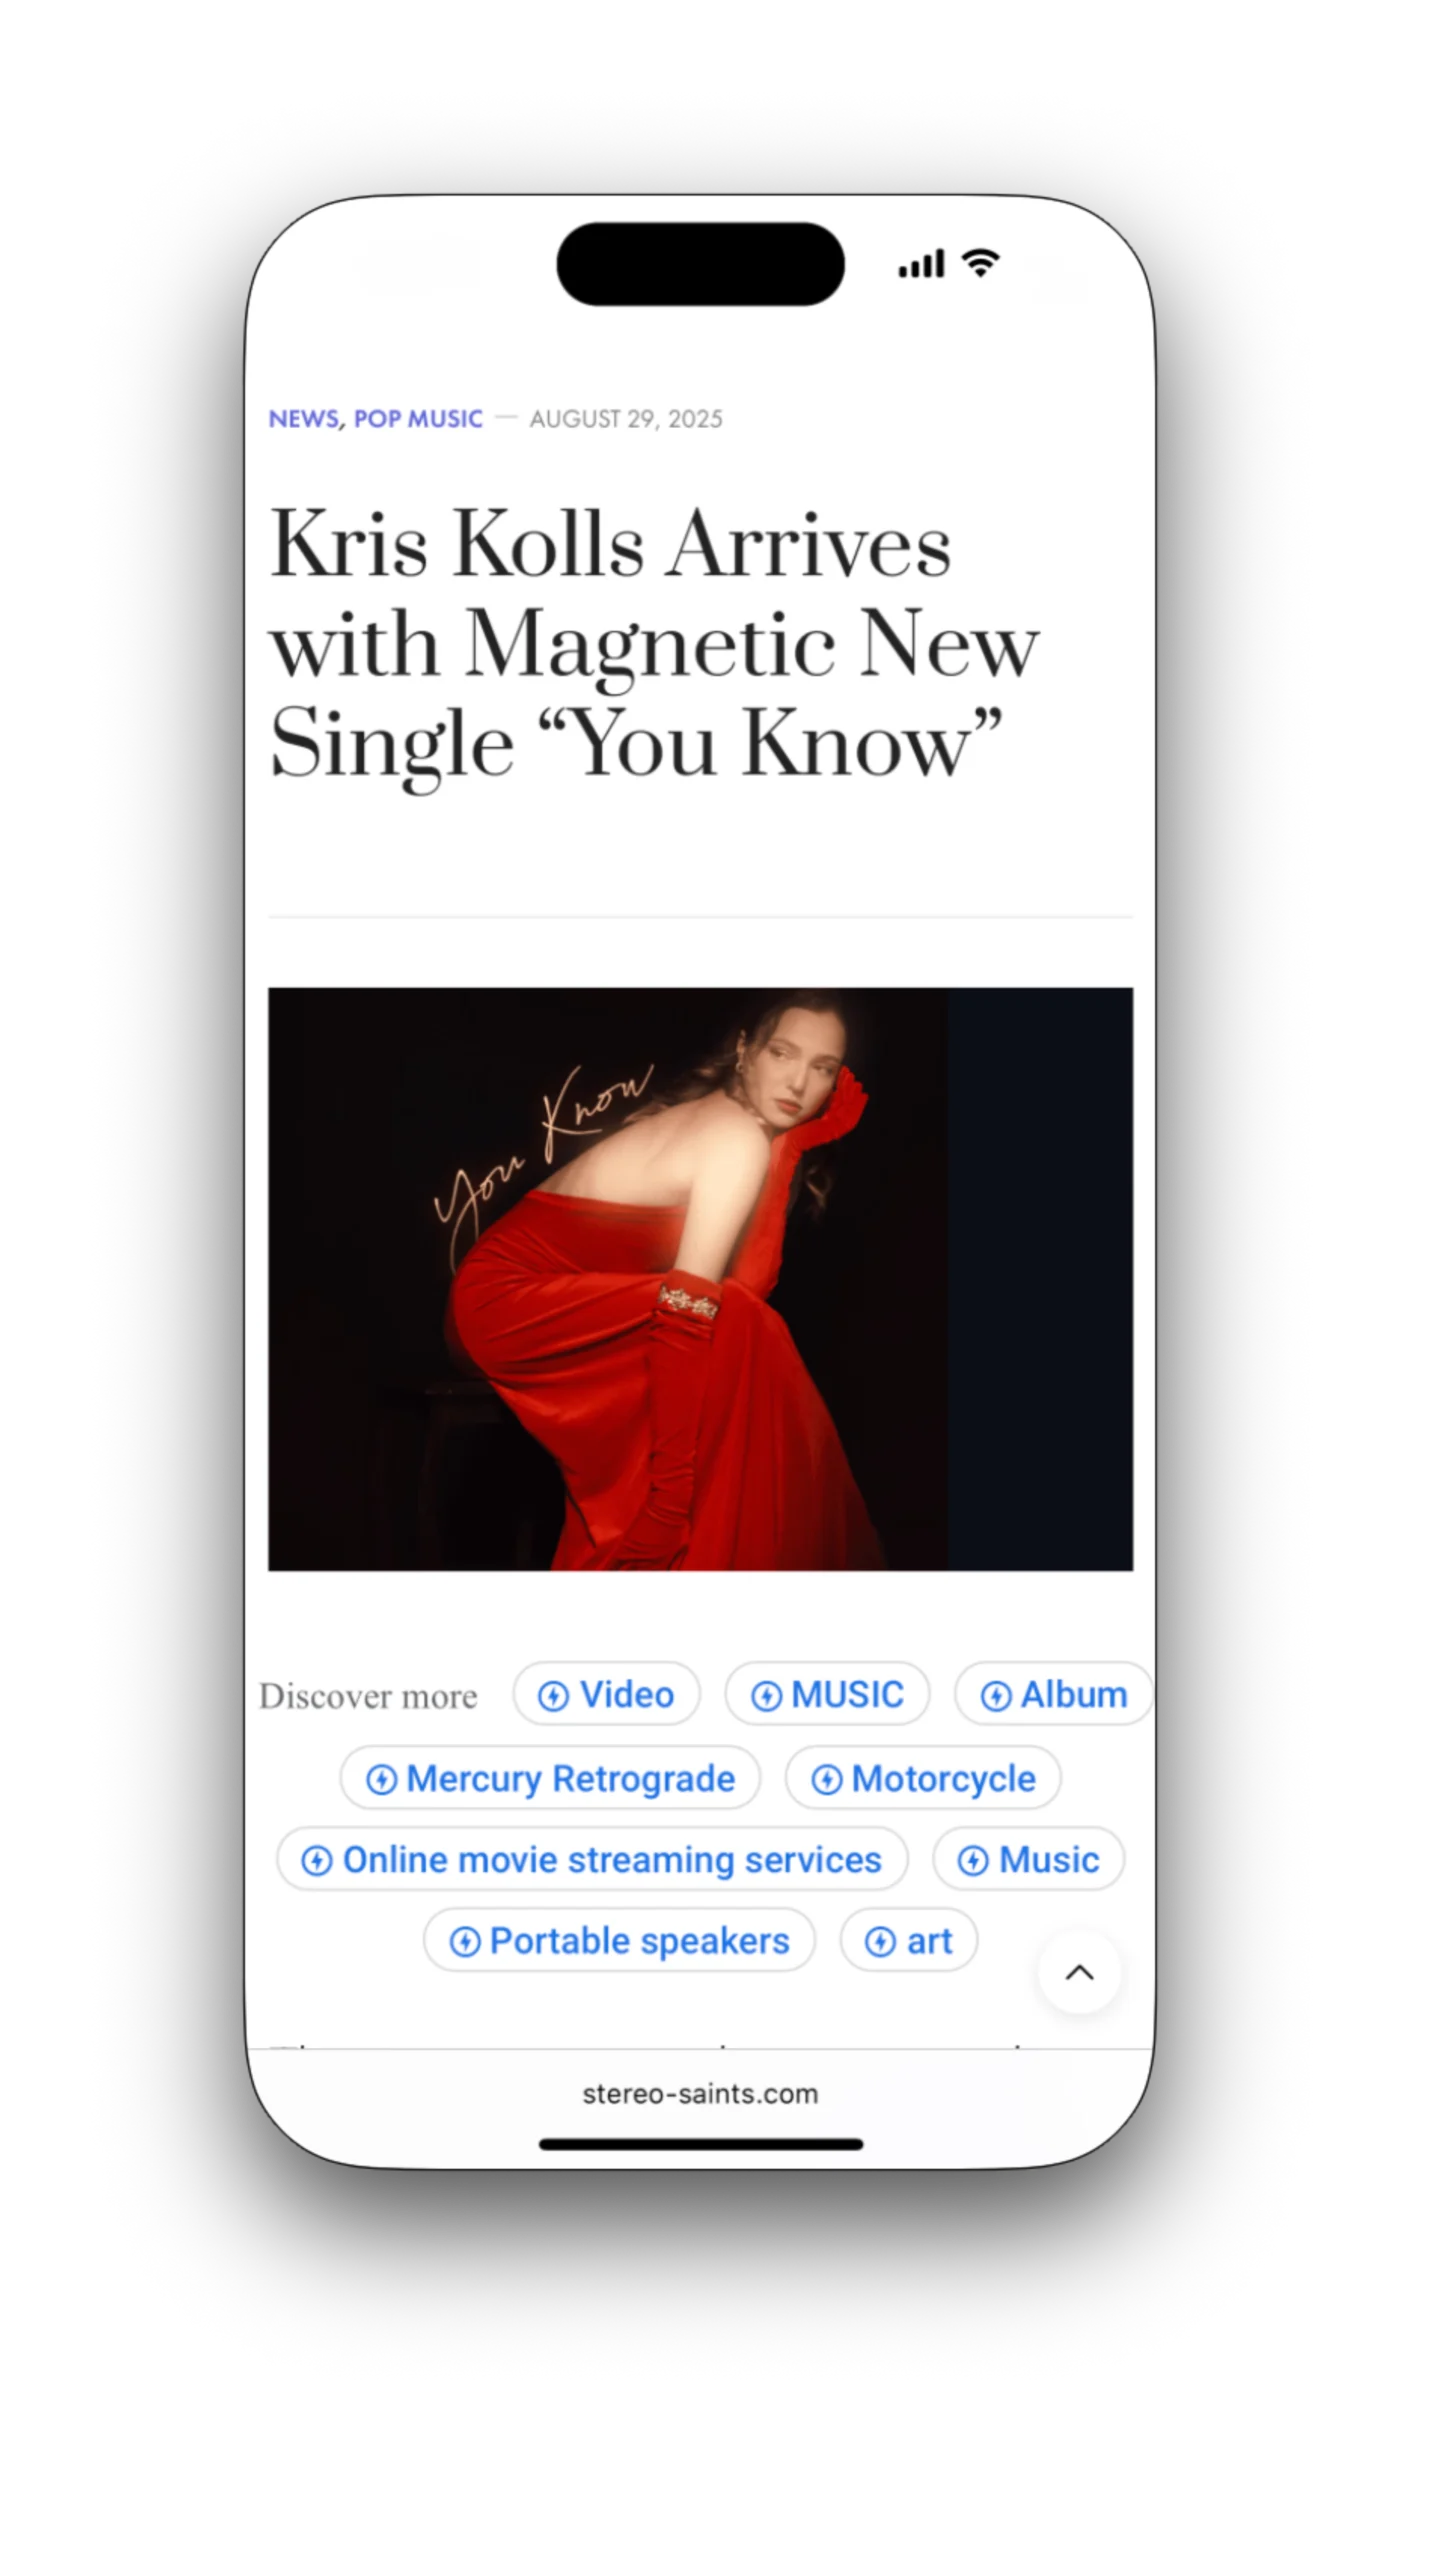Viewport: 1440px width, 2560px height.
Task: Tap the home indicator bar
Action: tap(700, 2144)
